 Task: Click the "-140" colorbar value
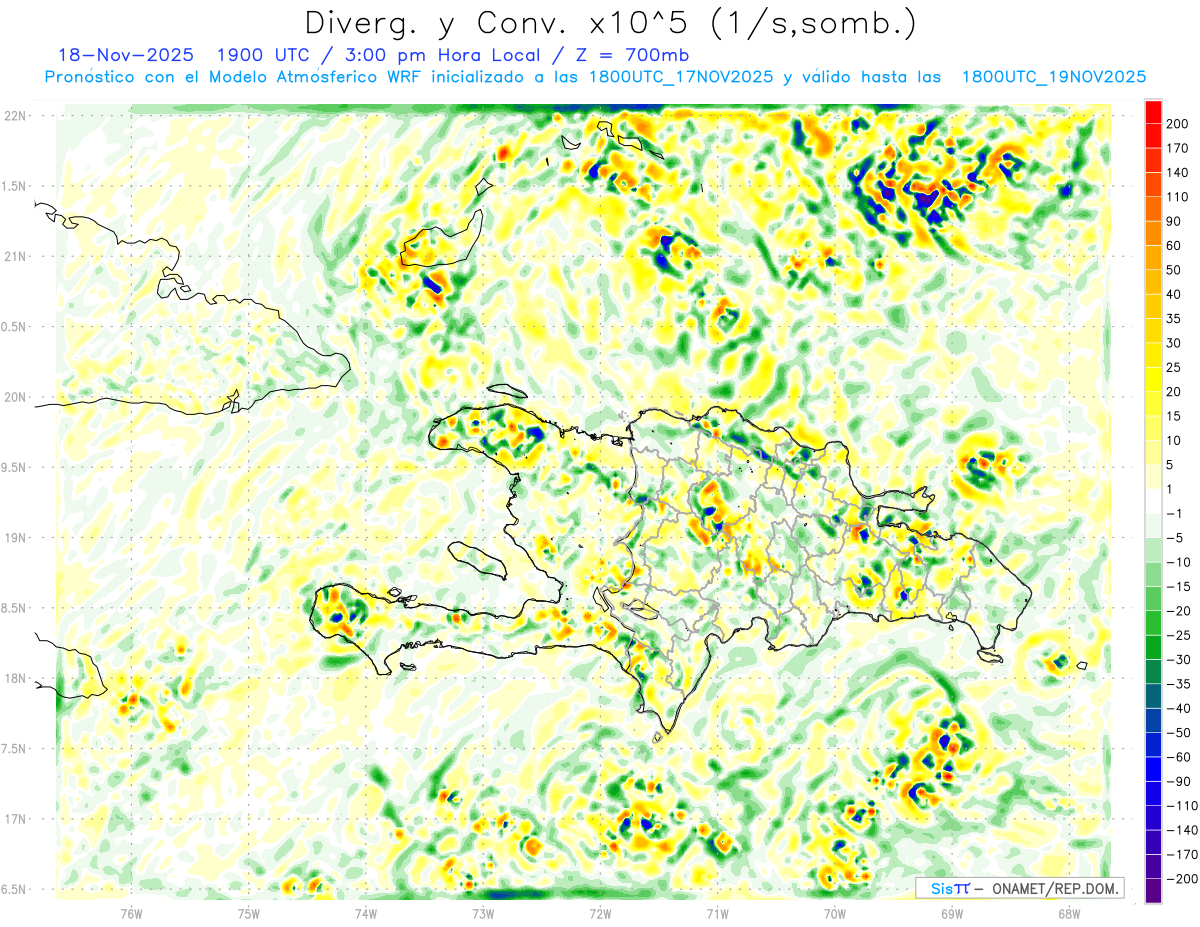coord(1181,831)
